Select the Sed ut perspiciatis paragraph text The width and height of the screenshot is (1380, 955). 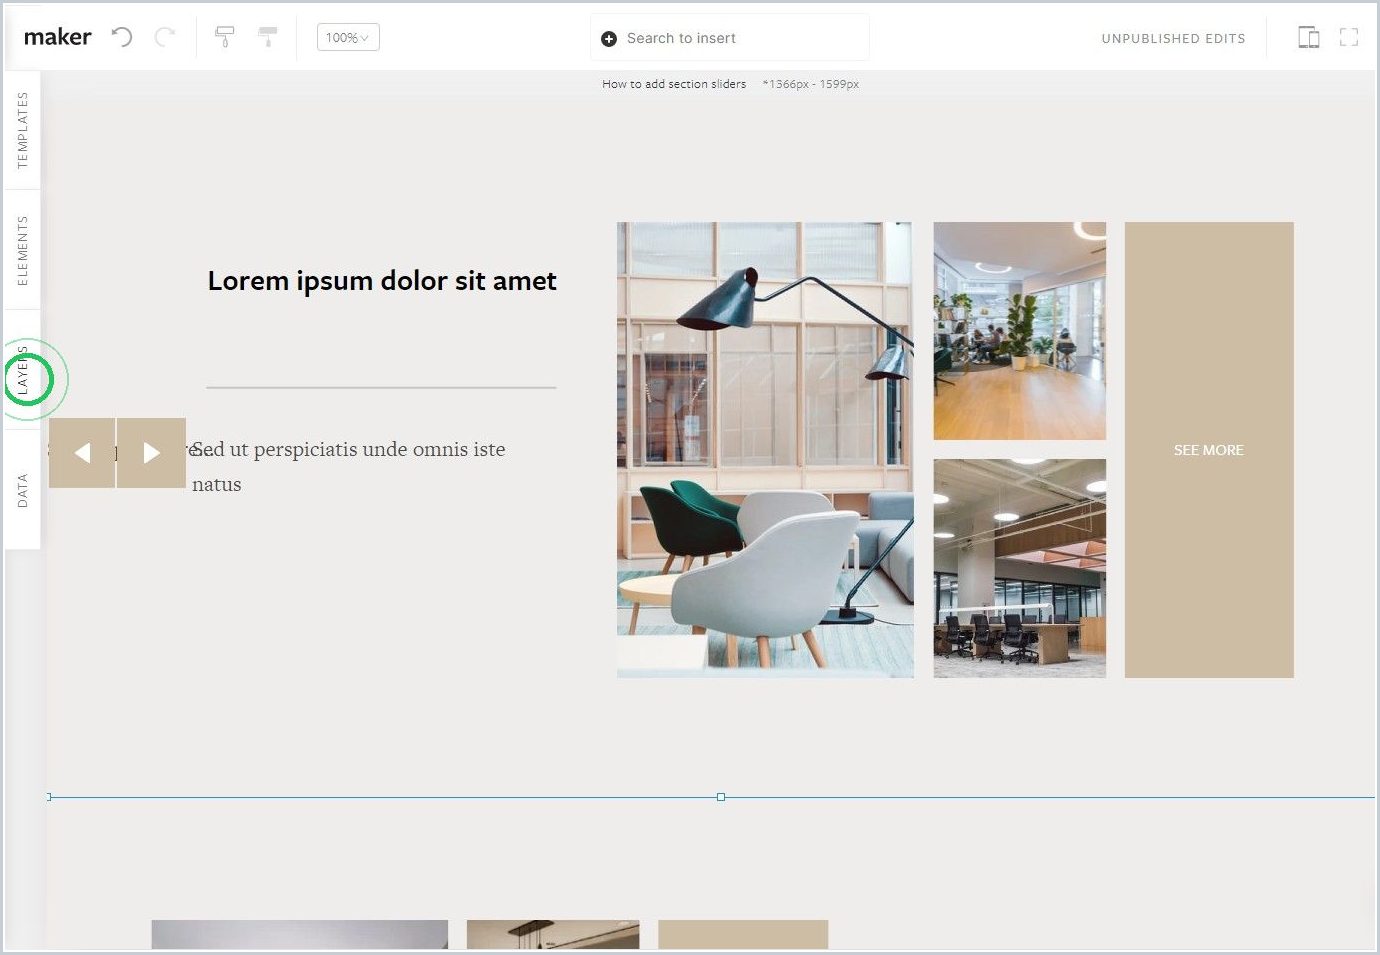(x=349, y=466)
